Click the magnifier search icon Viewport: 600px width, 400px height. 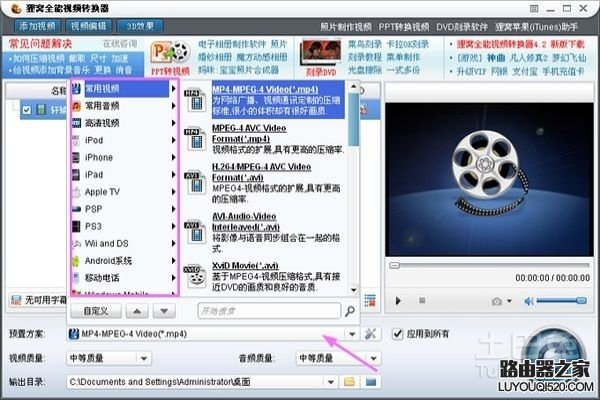click(349, 311)
